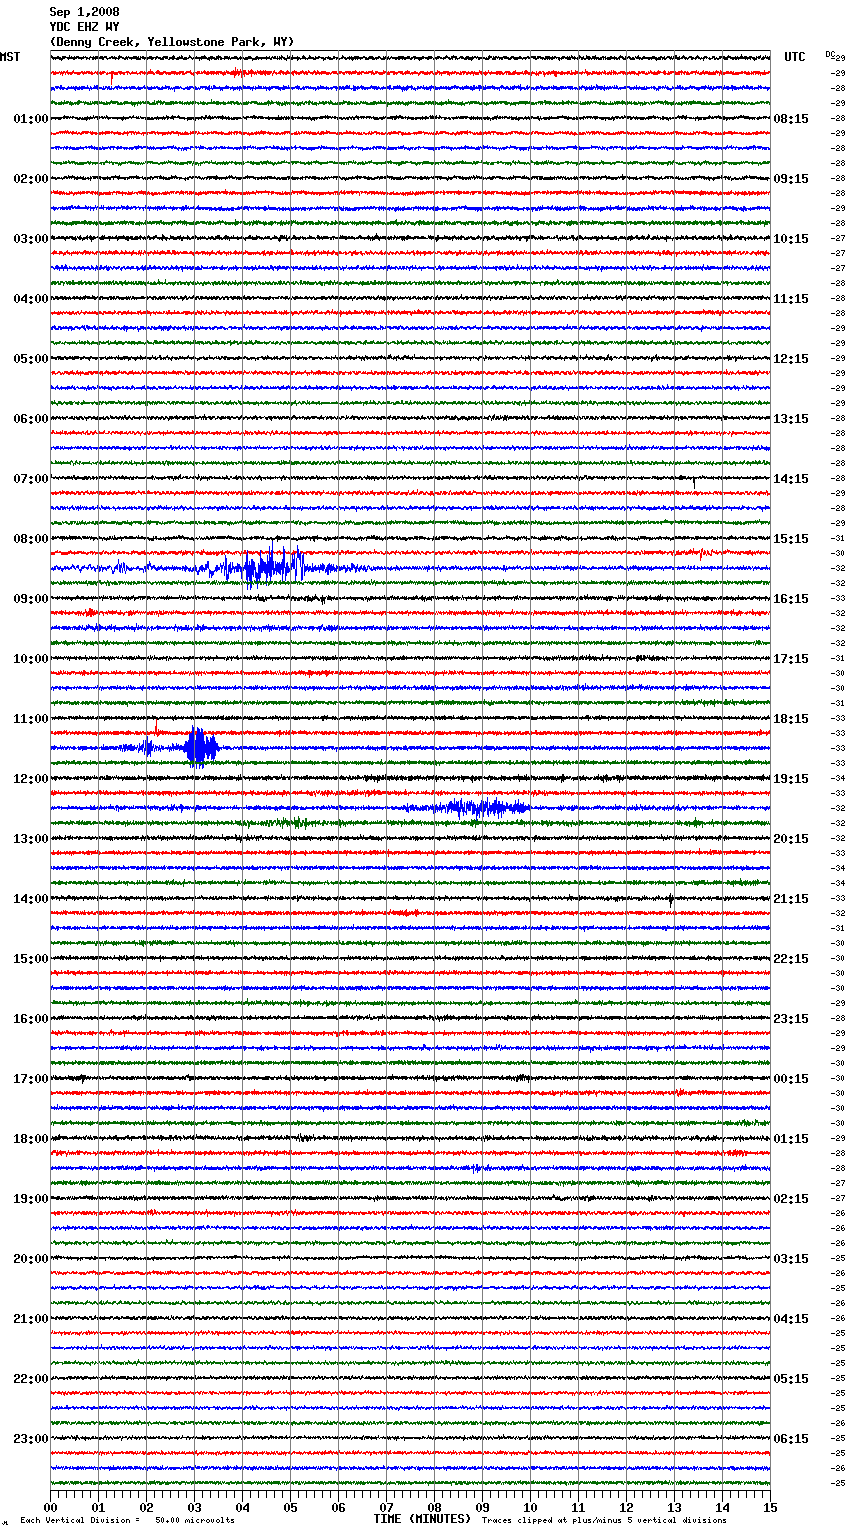Click the 10:15 UTC time label
Screen dimensions: 850x1534
pyautogui.click(x=791, y=239)
